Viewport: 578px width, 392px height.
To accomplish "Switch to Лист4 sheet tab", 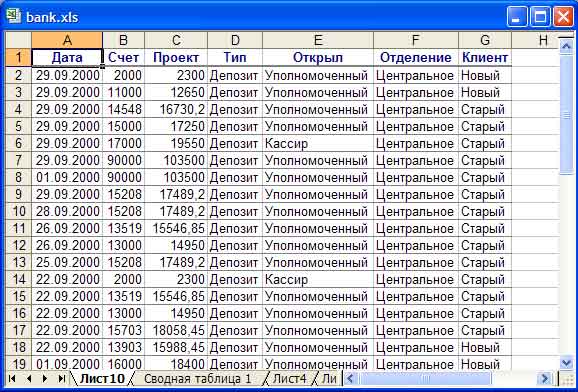I will [289, 378].
